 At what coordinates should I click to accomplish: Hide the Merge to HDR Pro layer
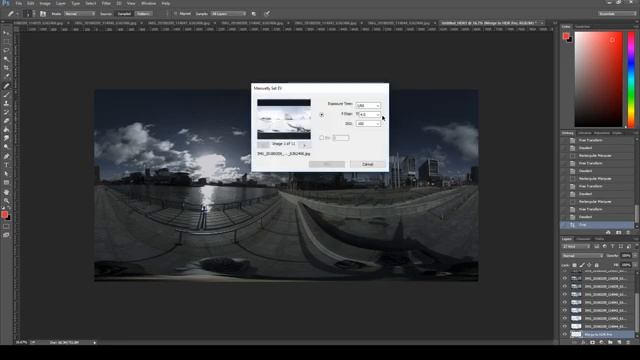(x=565, y=334)
